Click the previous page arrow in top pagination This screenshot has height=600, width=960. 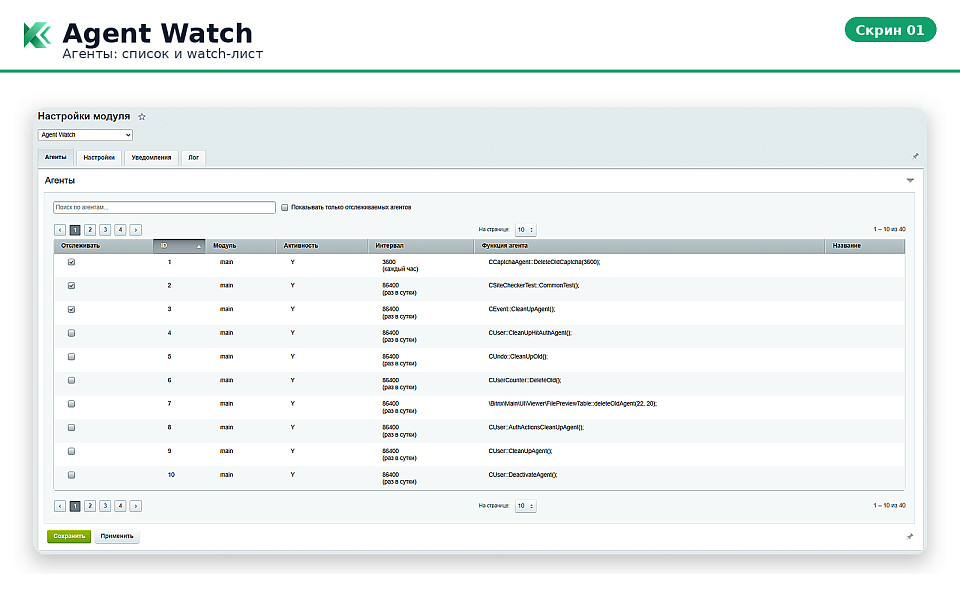coord(60,229)
